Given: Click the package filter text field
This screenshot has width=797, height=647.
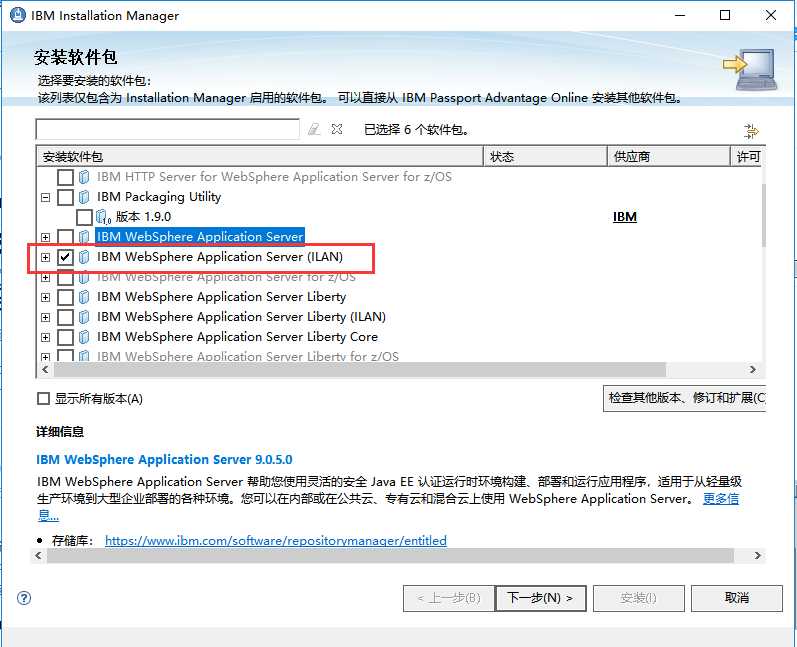Looking at the screenshot, I should click(x=167, y=129).
